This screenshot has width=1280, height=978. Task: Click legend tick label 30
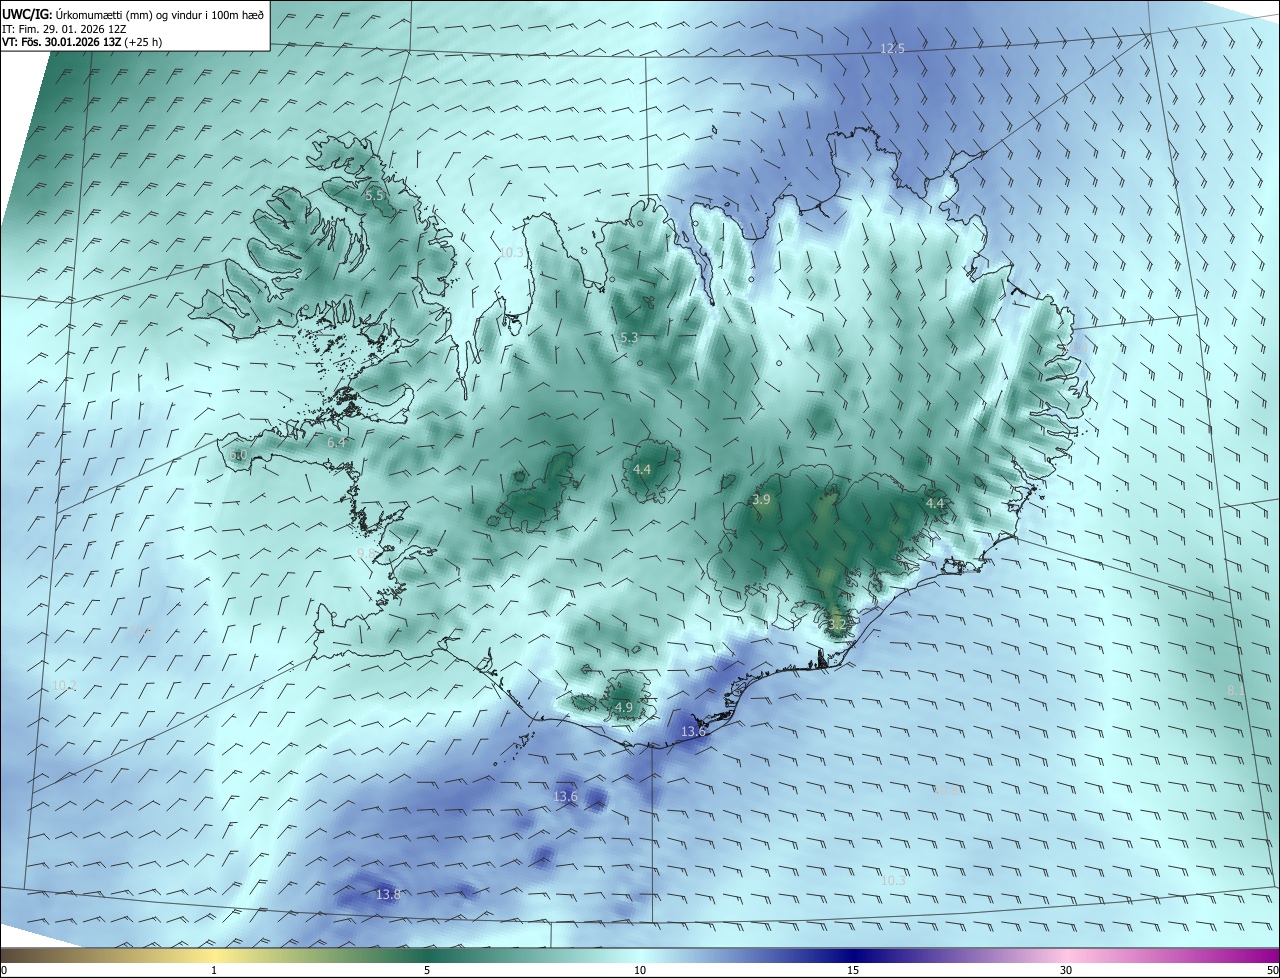[1066, 970]
